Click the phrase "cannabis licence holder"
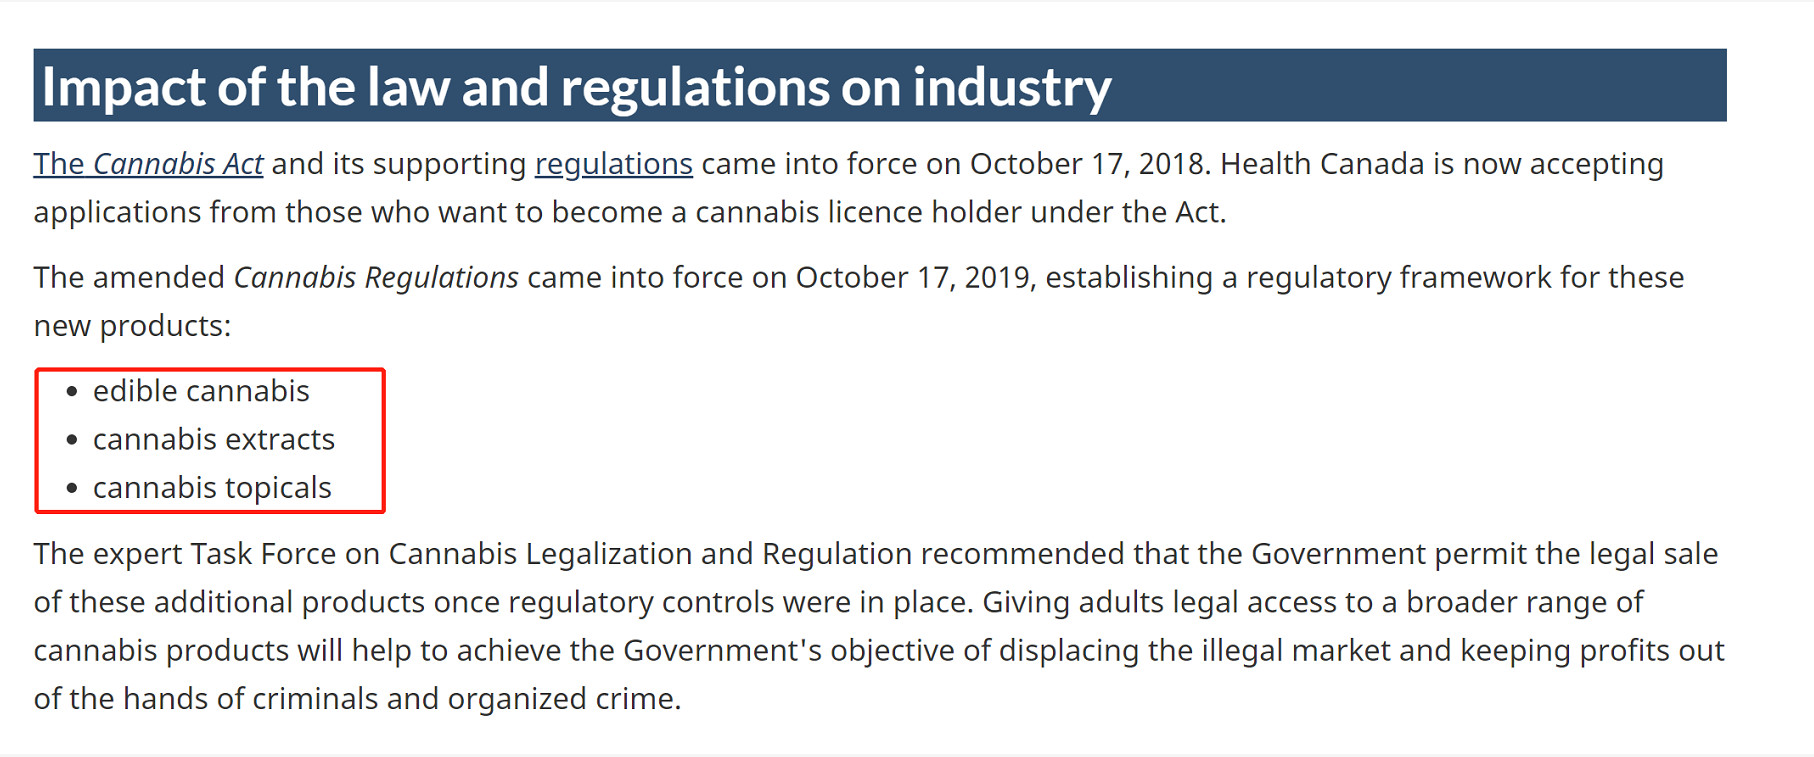1814x757 pixels. click(858, 213)
